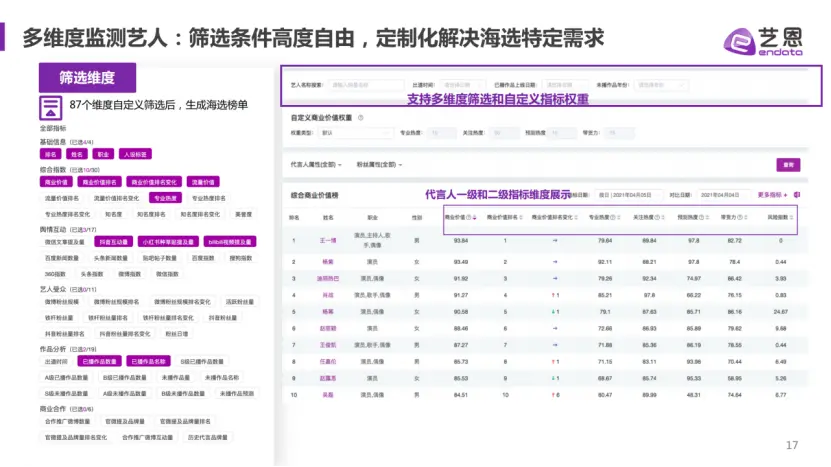Screen dimensions: 831x467
Task: Enable the 合作推广微博数量 indicator tag
Action: pyautogui.click(x=67, y=421)
